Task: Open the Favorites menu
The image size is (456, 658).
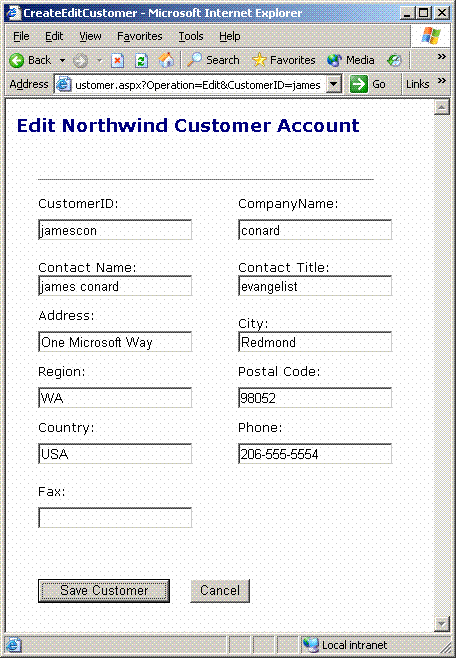Action: [x=140, y=37]
